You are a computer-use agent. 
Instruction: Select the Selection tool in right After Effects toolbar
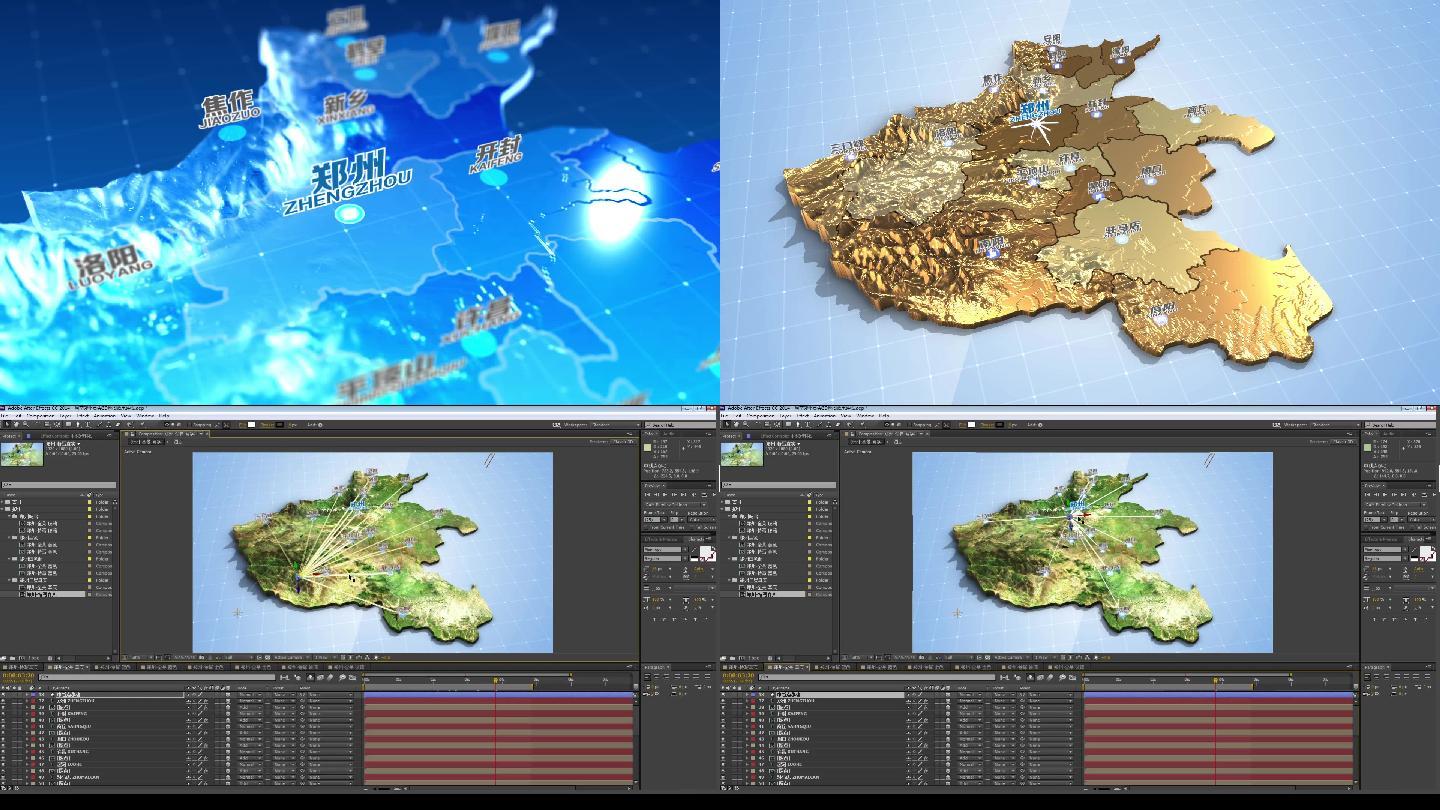[727, 424]
